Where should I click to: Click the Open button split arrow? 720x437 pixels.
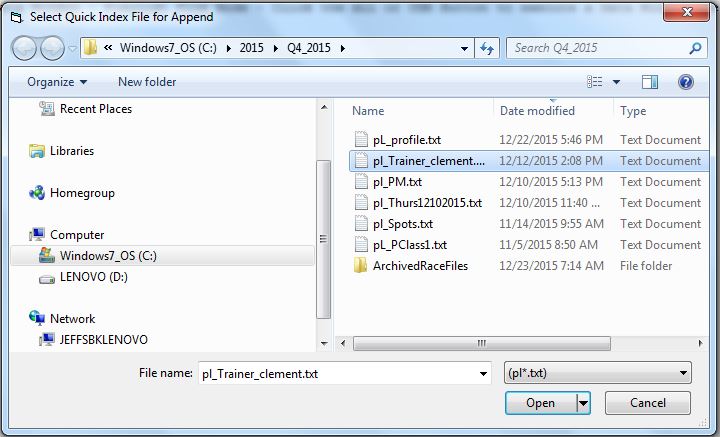coord(584,403)
